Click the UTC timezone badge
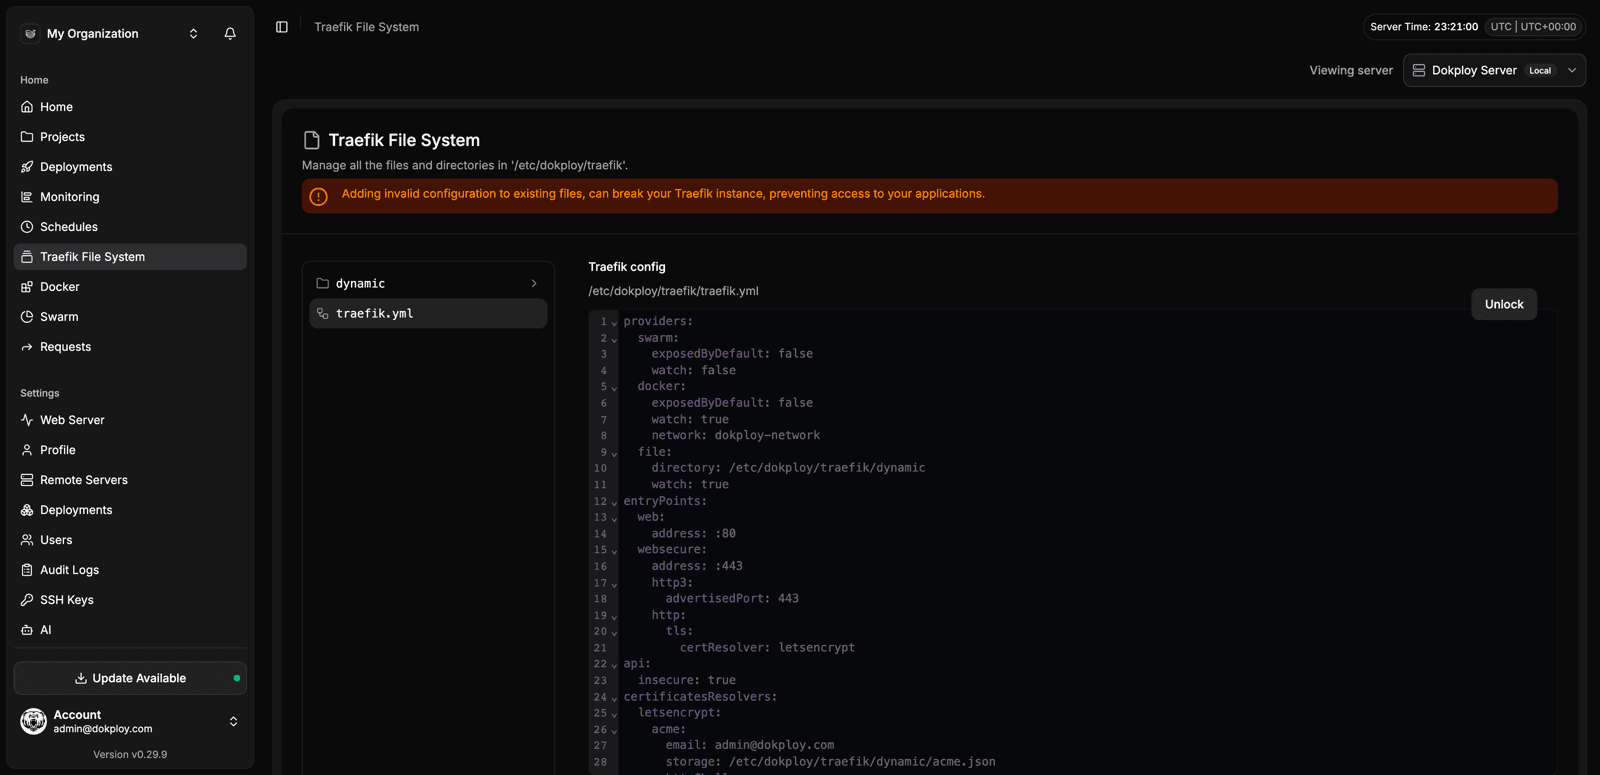Image resolution: width=1600 pixels, height=775 pixels. [1533, 27]
